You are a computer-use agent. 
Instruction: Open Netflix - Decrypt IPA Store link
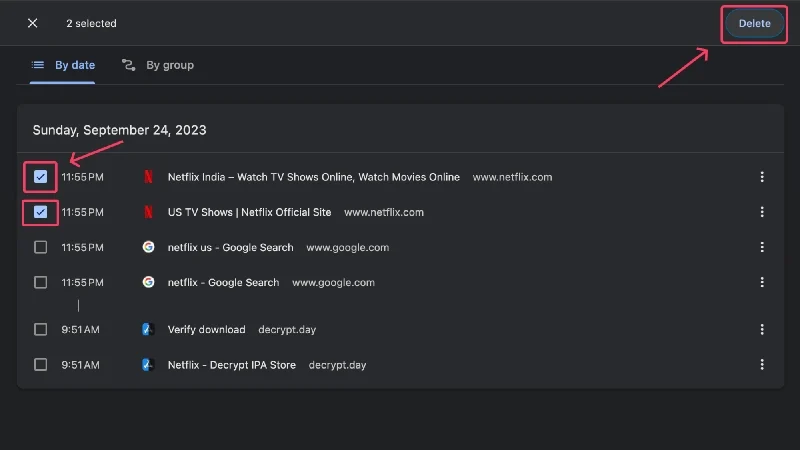[x=232, y=365]
